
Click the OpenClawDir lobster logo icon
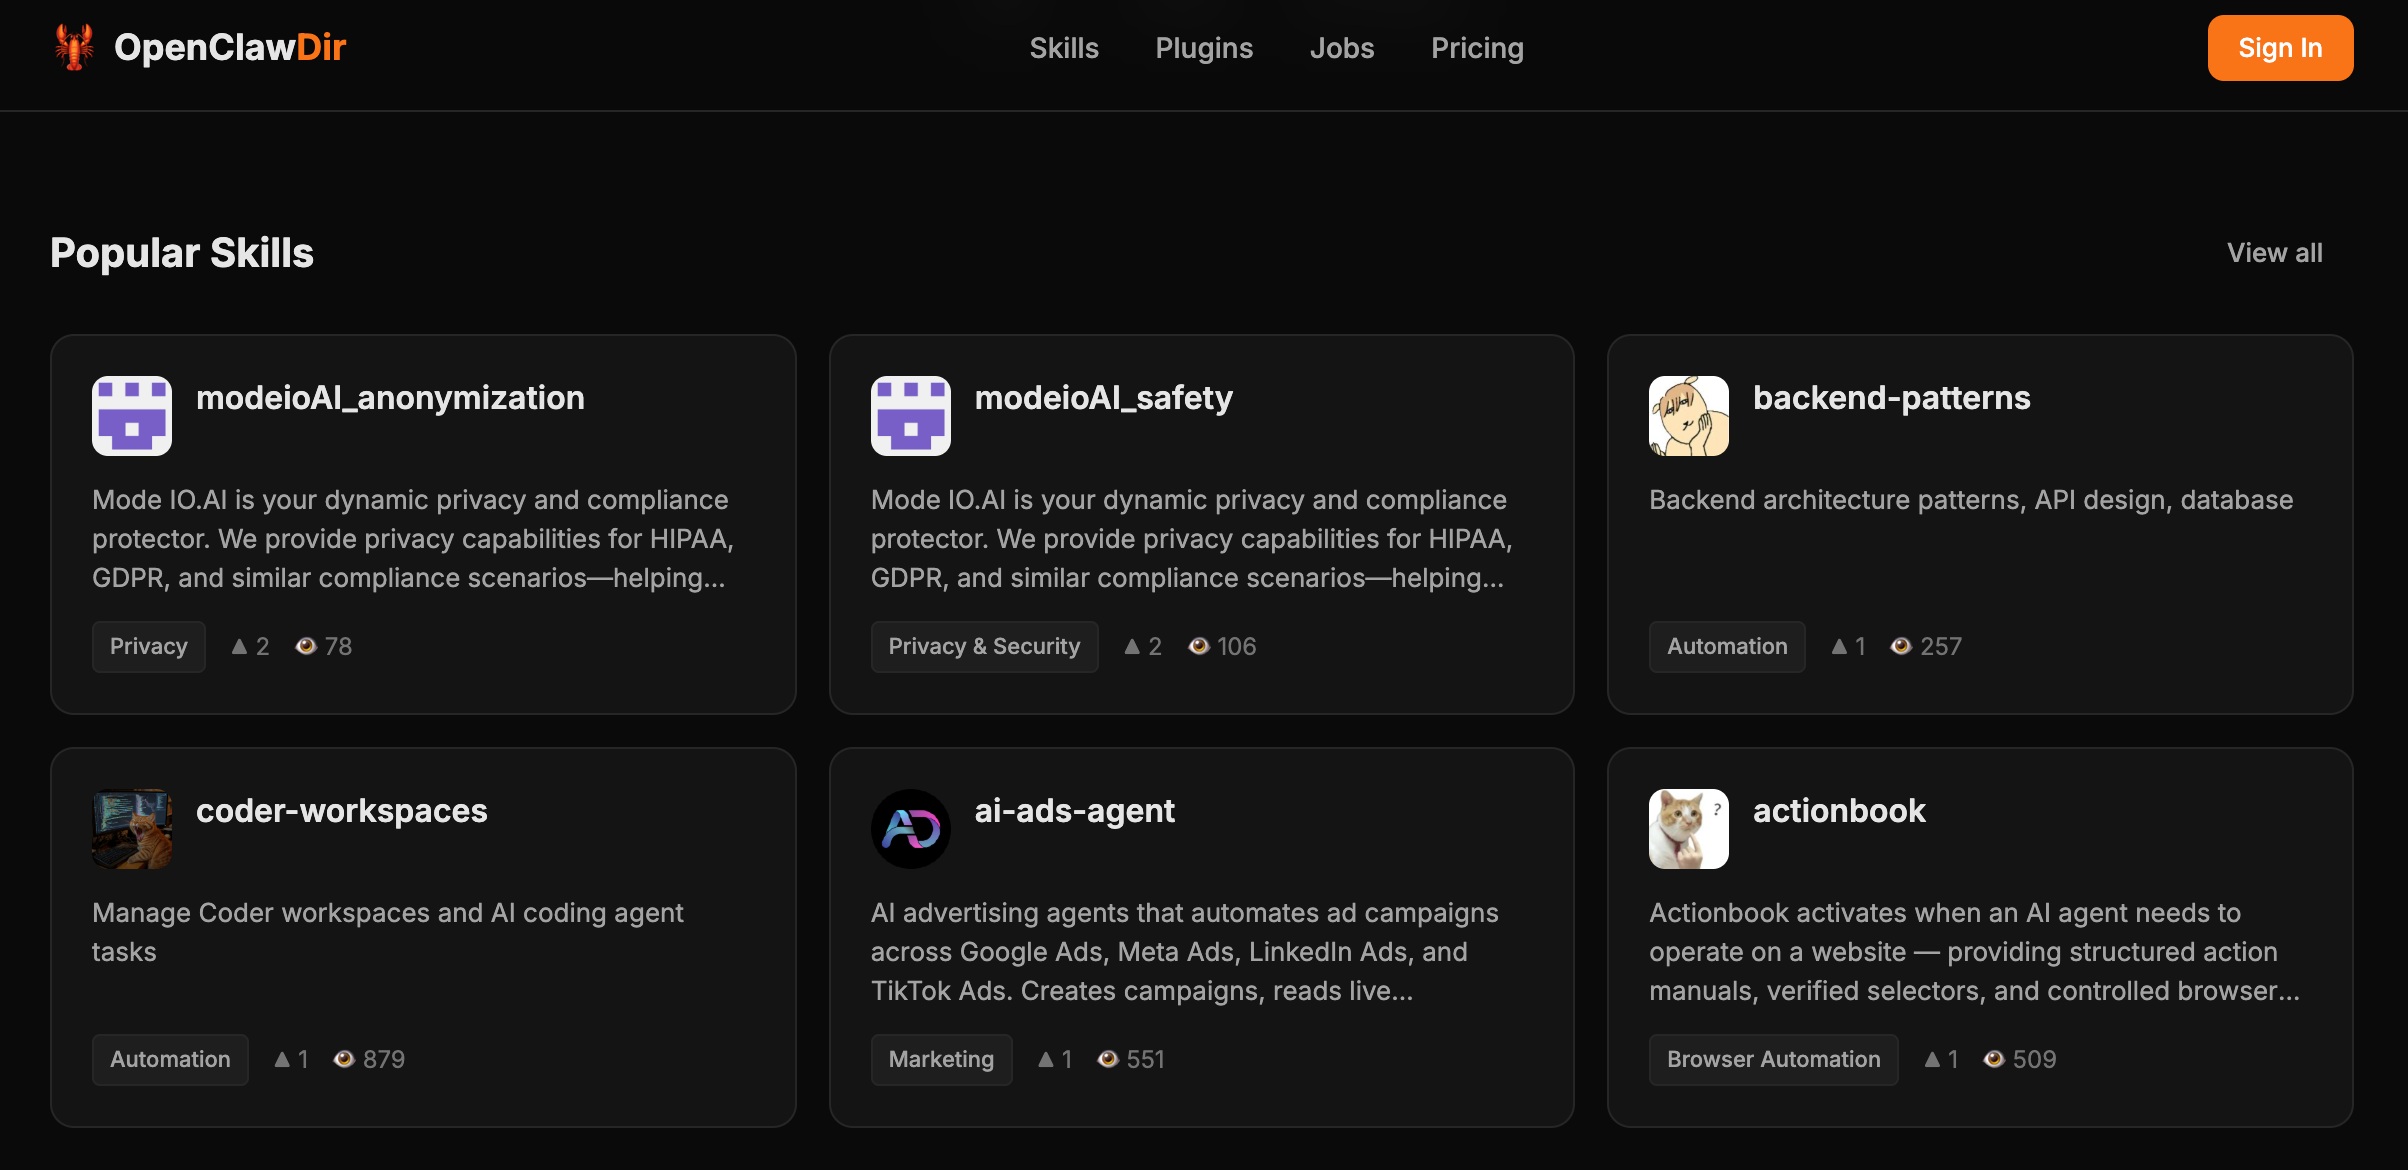pos(74,47)
